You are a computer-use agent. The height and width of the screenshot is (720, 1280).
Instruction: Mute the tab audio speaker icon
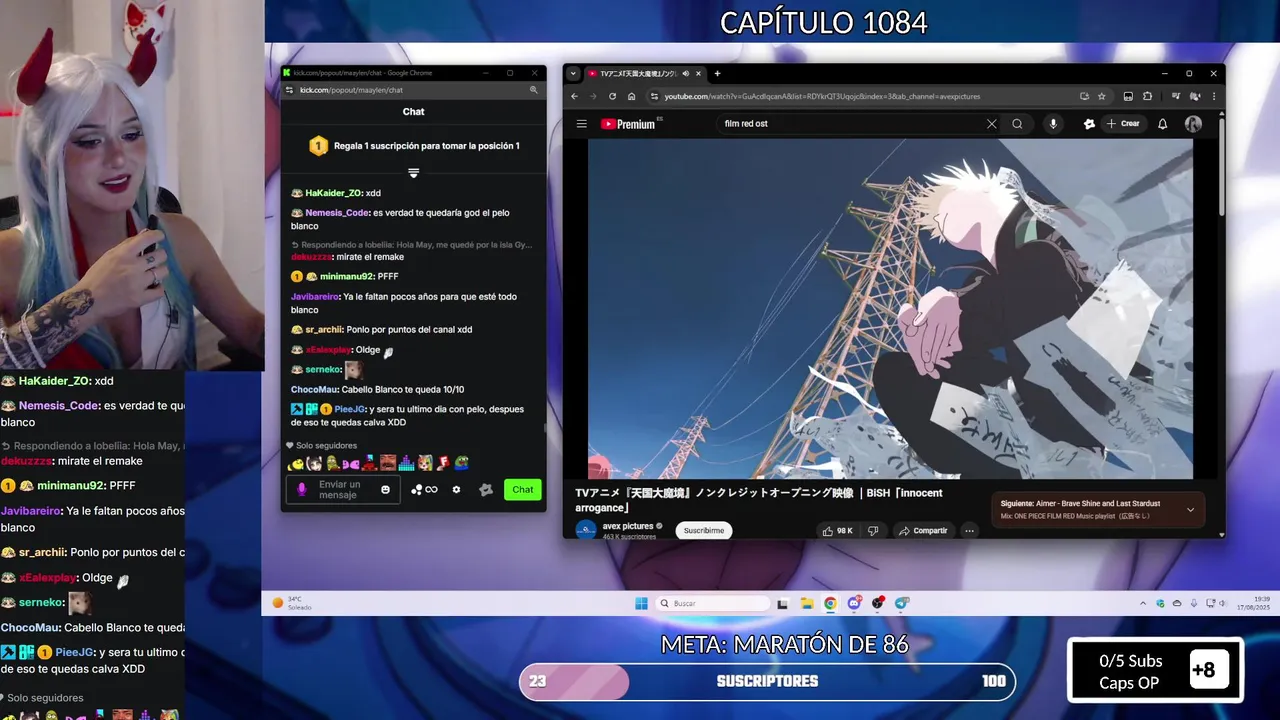click(685, 73)
